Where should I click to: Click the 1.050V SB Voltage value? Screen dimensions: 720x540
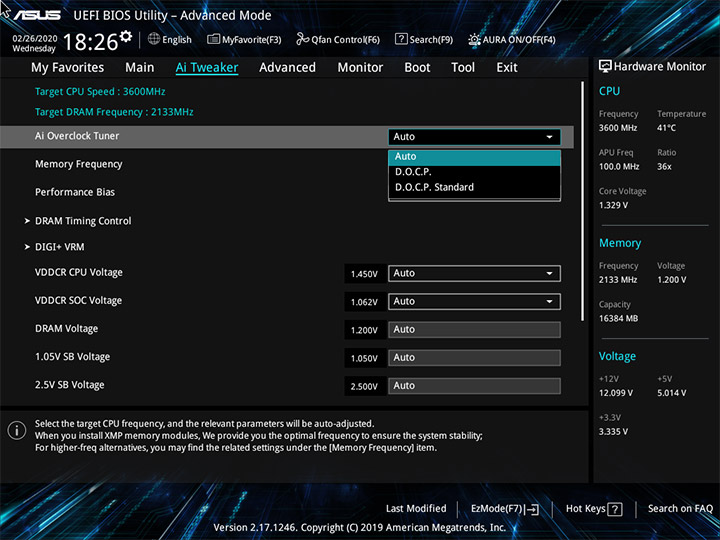coord(364,358)
